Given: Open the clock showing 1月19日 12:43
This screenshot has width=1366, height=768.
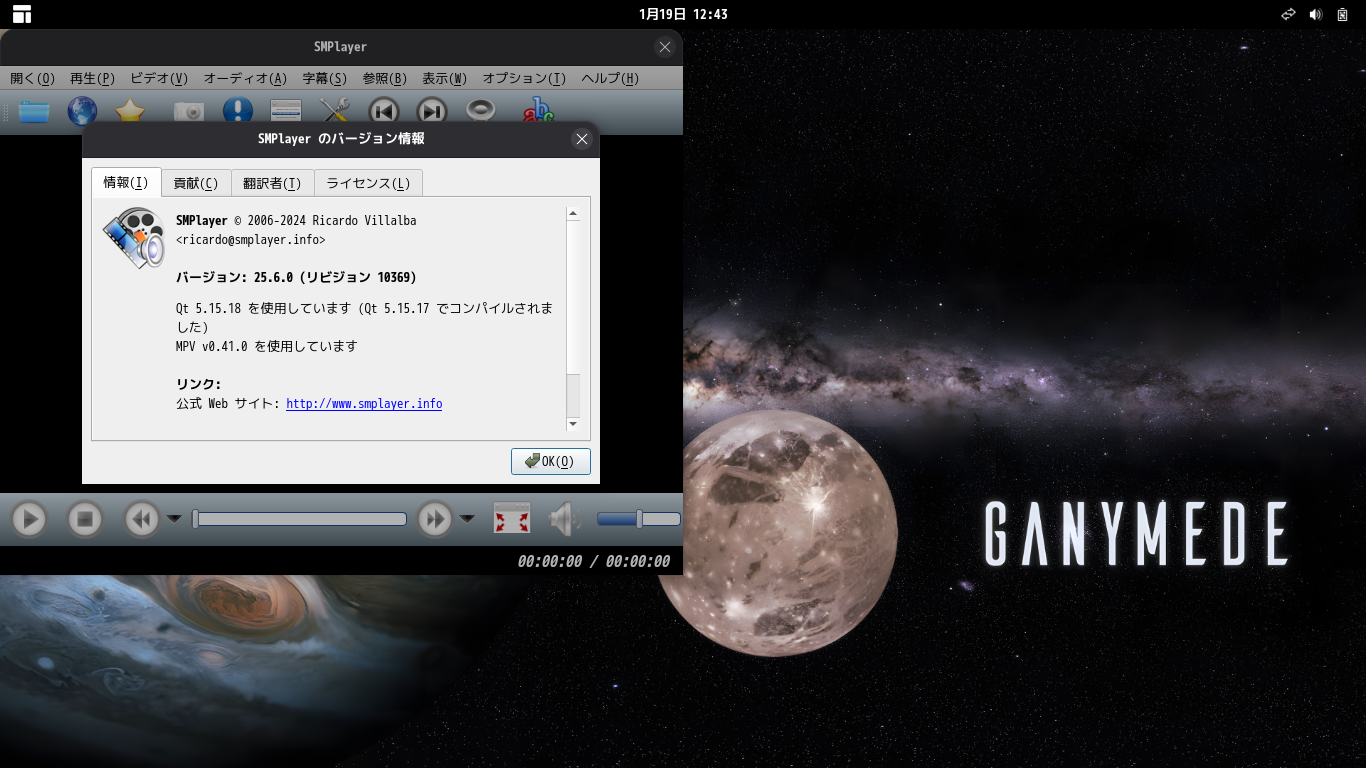Looking at the screenshot, I should (x=683, y=14).
